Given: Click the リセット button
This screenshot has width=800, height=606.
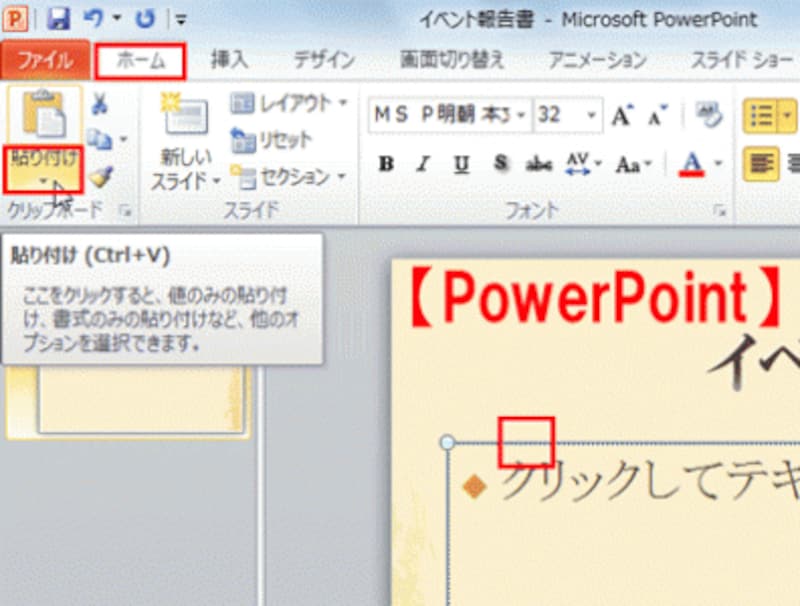Looking at the screenshot, I should [x=271, y=140].
